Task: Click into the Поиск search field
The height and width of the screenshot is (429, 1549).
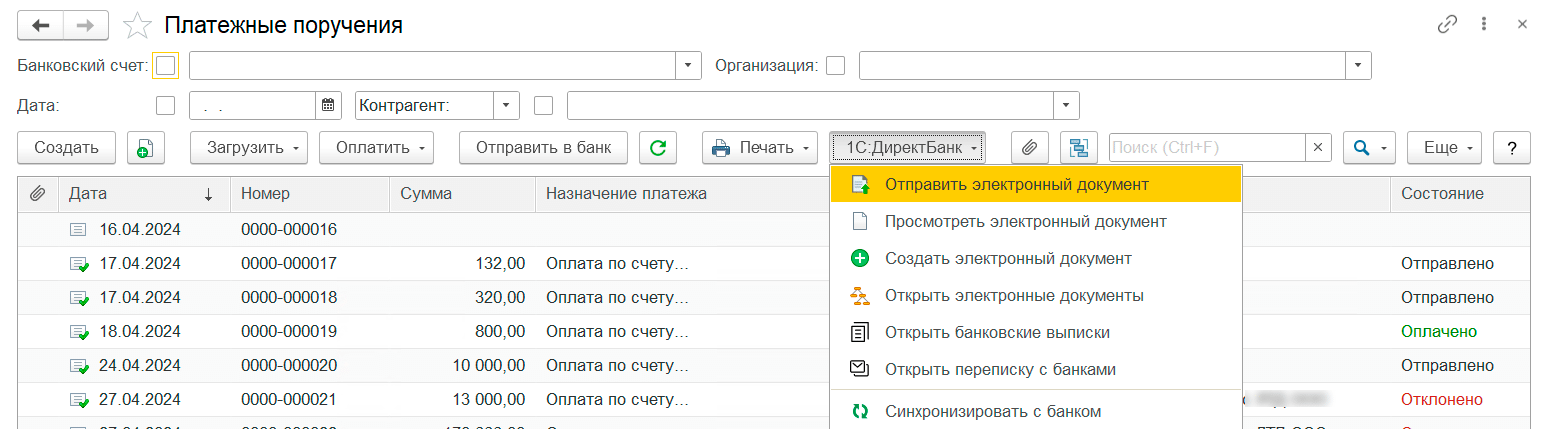Action: (1206, 148)
